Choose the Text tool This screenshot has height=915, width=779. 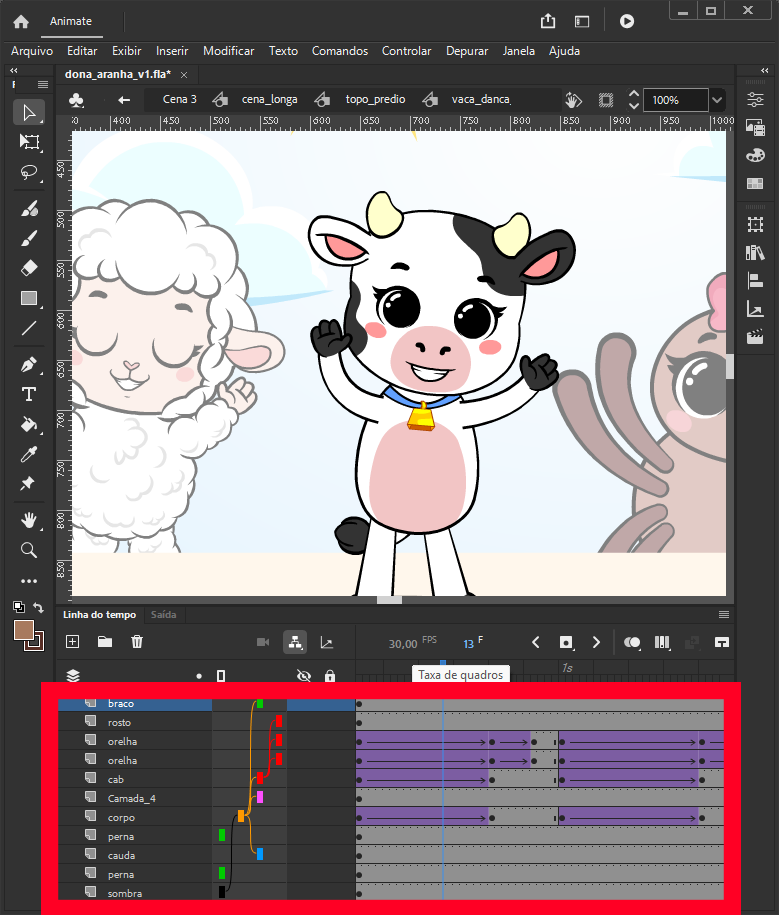(29, 394)
